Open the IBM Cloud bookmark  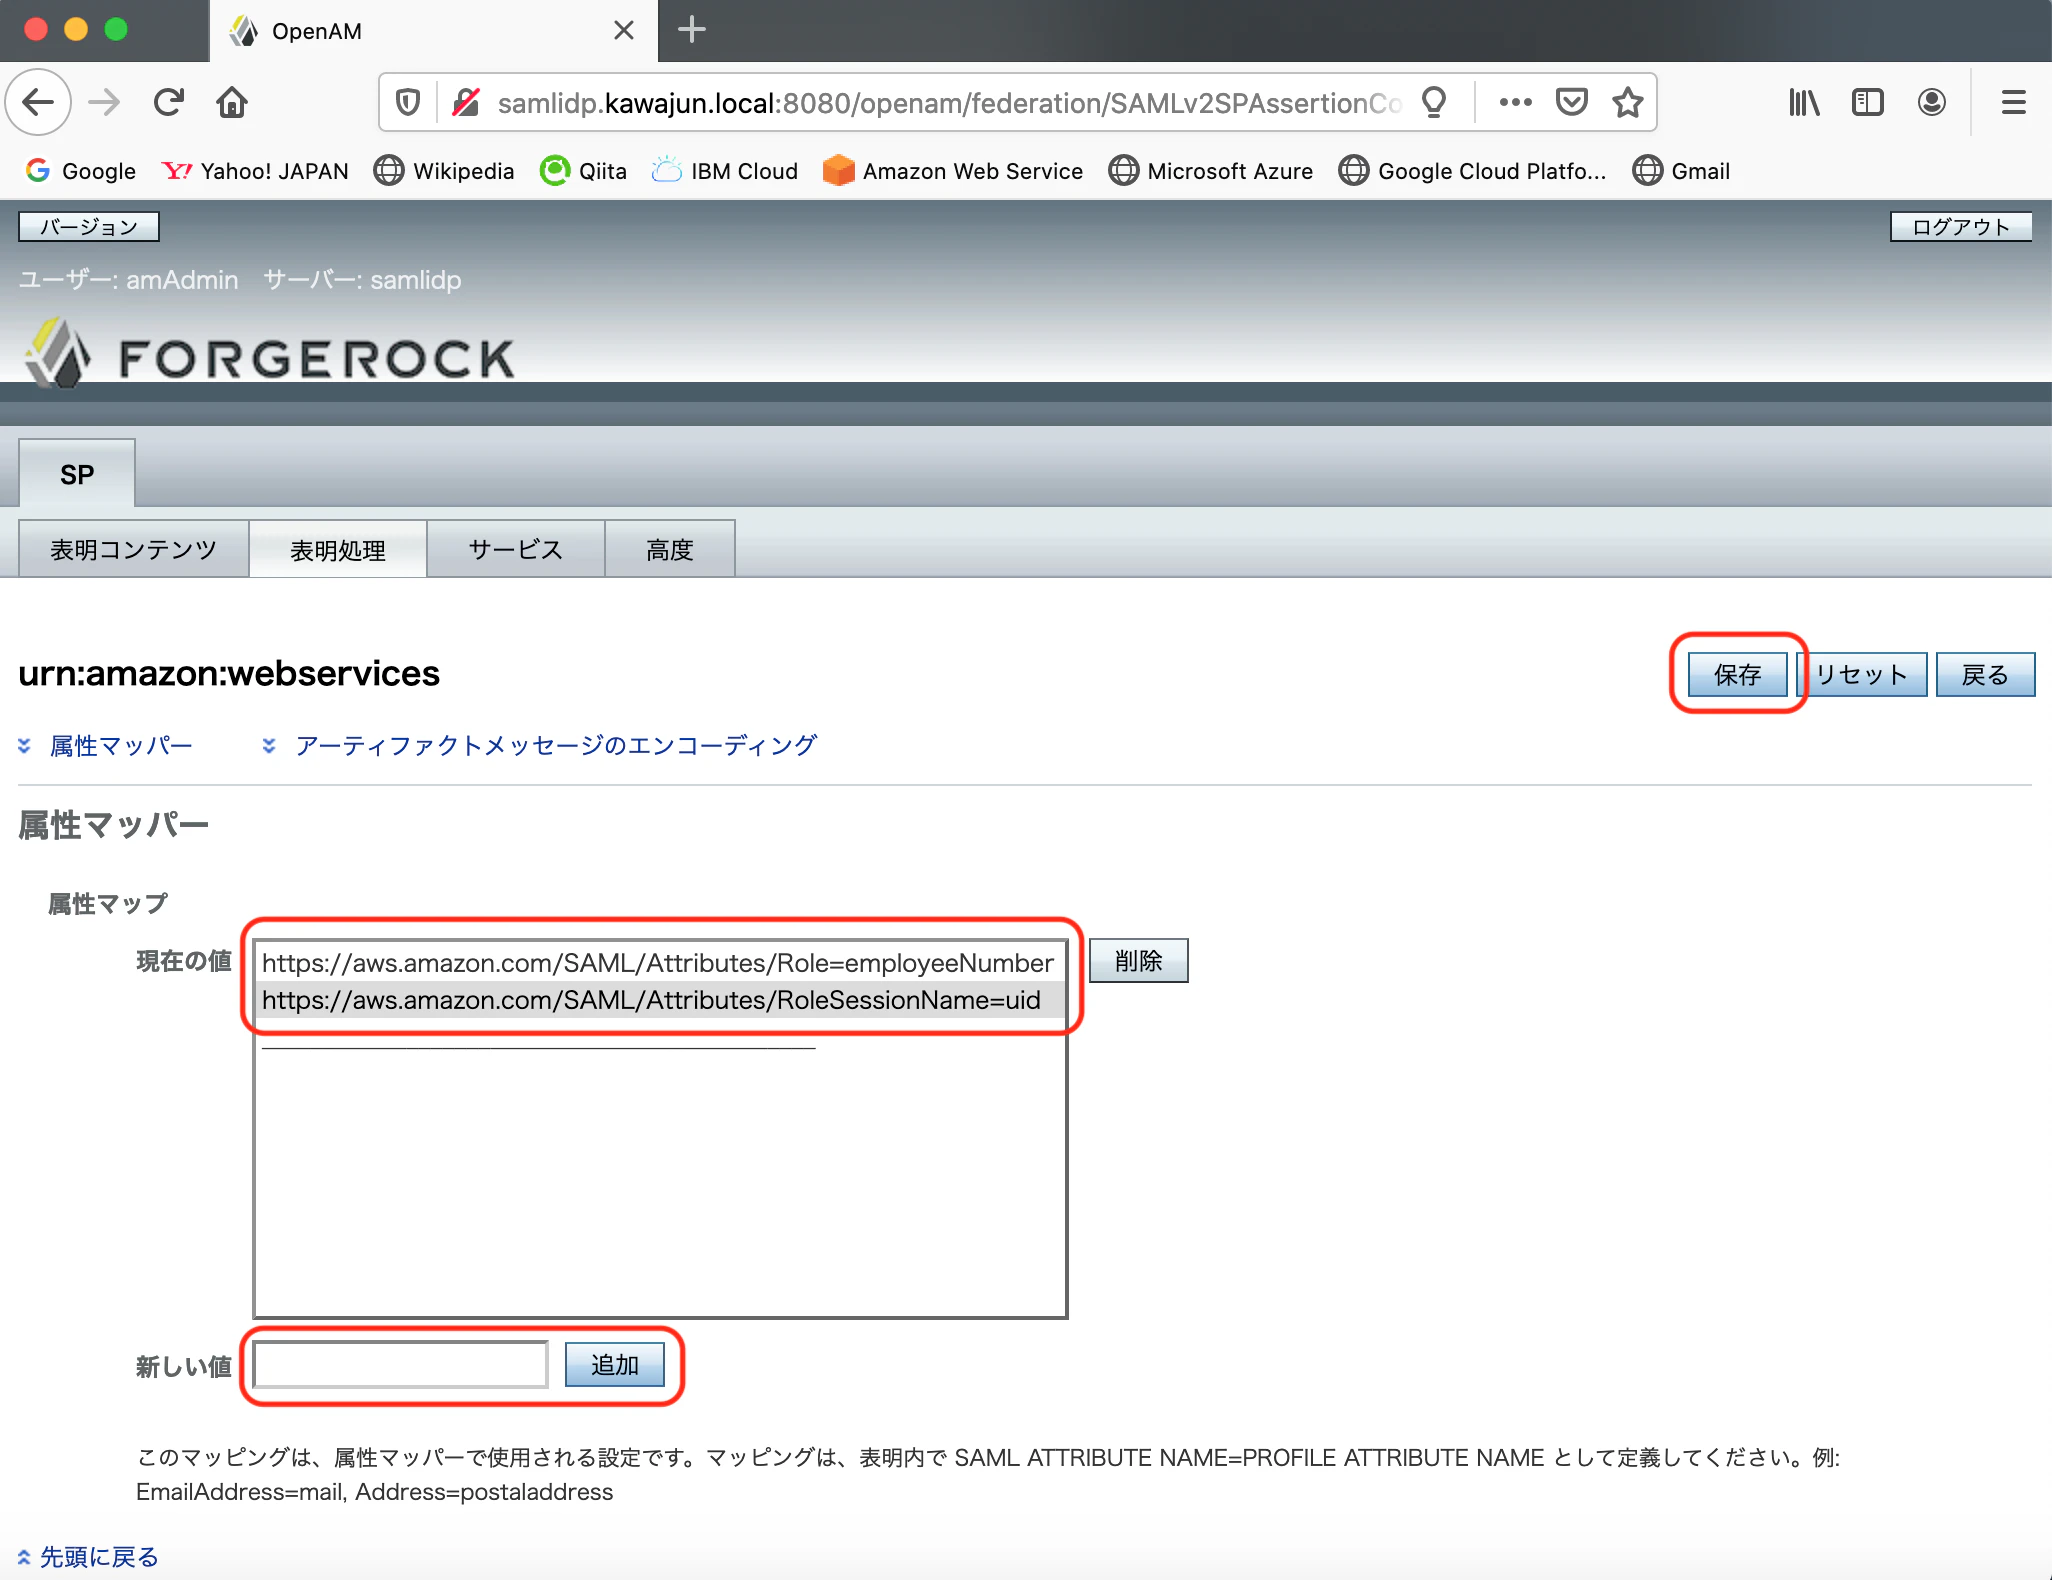(725, 171)
